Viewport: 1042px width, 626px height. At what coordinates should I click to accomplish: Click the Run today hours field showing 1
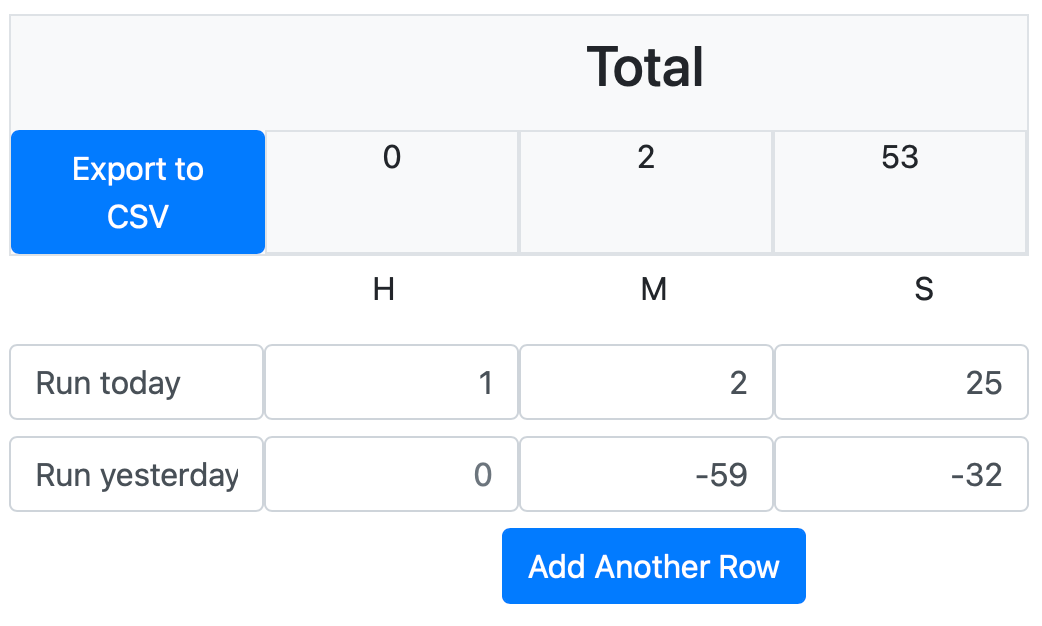[x=391, y=382]
